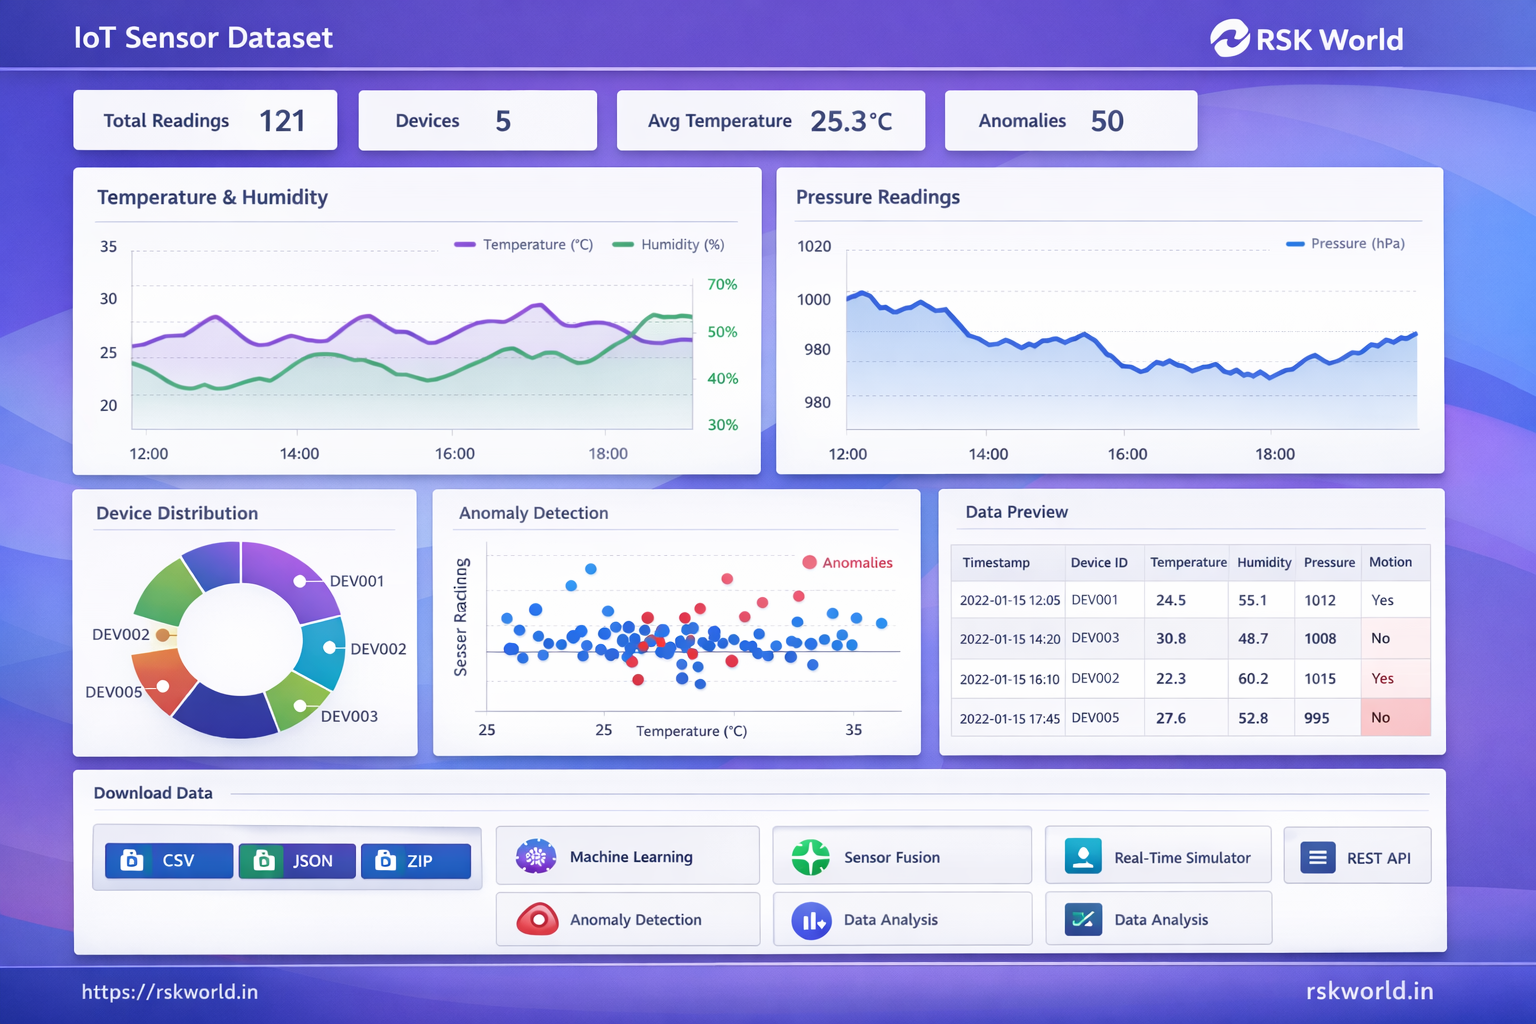Screen dimensions: 1536x1024
Task: Open https://rskworld.in footer link
Action: [169, 992]
